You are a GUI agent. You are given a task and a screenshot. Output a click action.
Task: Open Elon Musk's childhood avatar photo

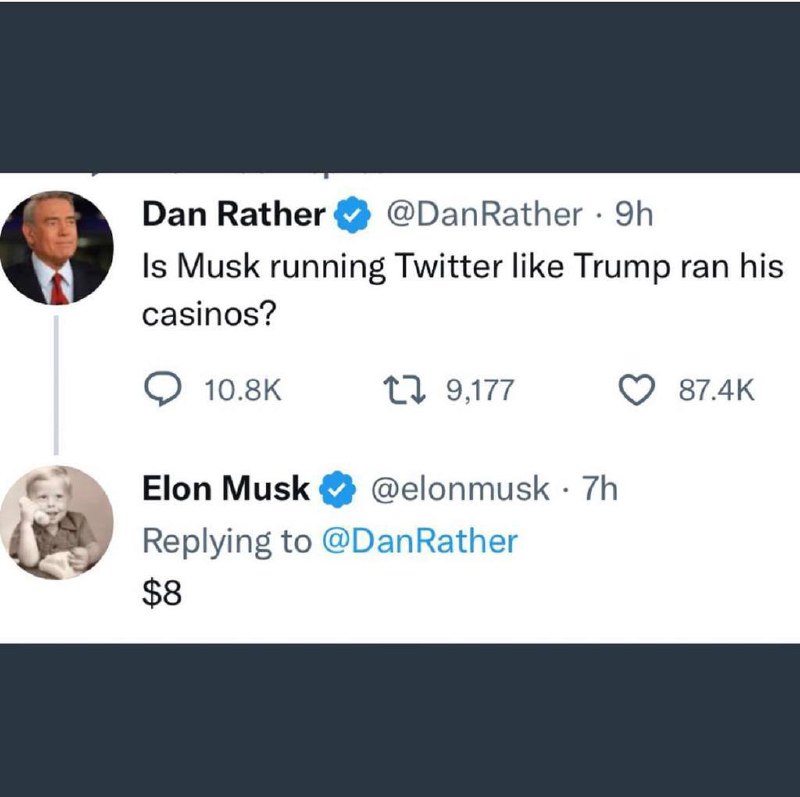[x=57, y=522]
